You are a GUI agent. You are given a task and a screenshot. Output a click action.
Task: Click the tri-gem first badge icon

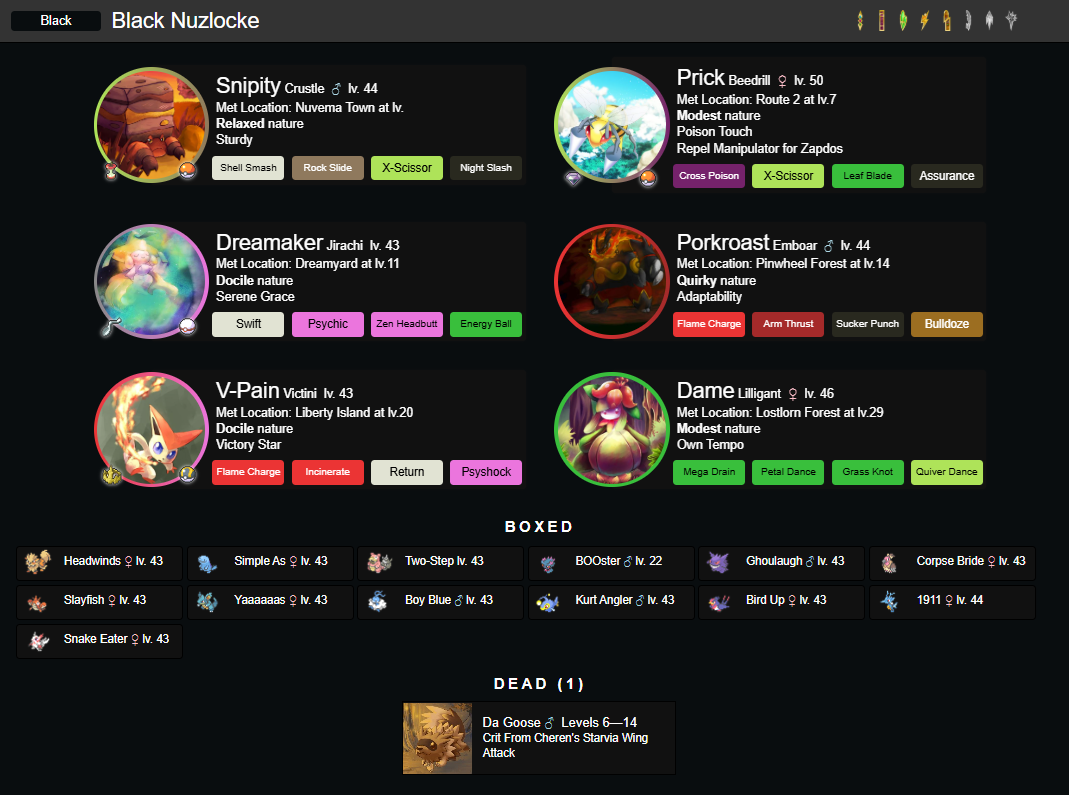[860, 20]
